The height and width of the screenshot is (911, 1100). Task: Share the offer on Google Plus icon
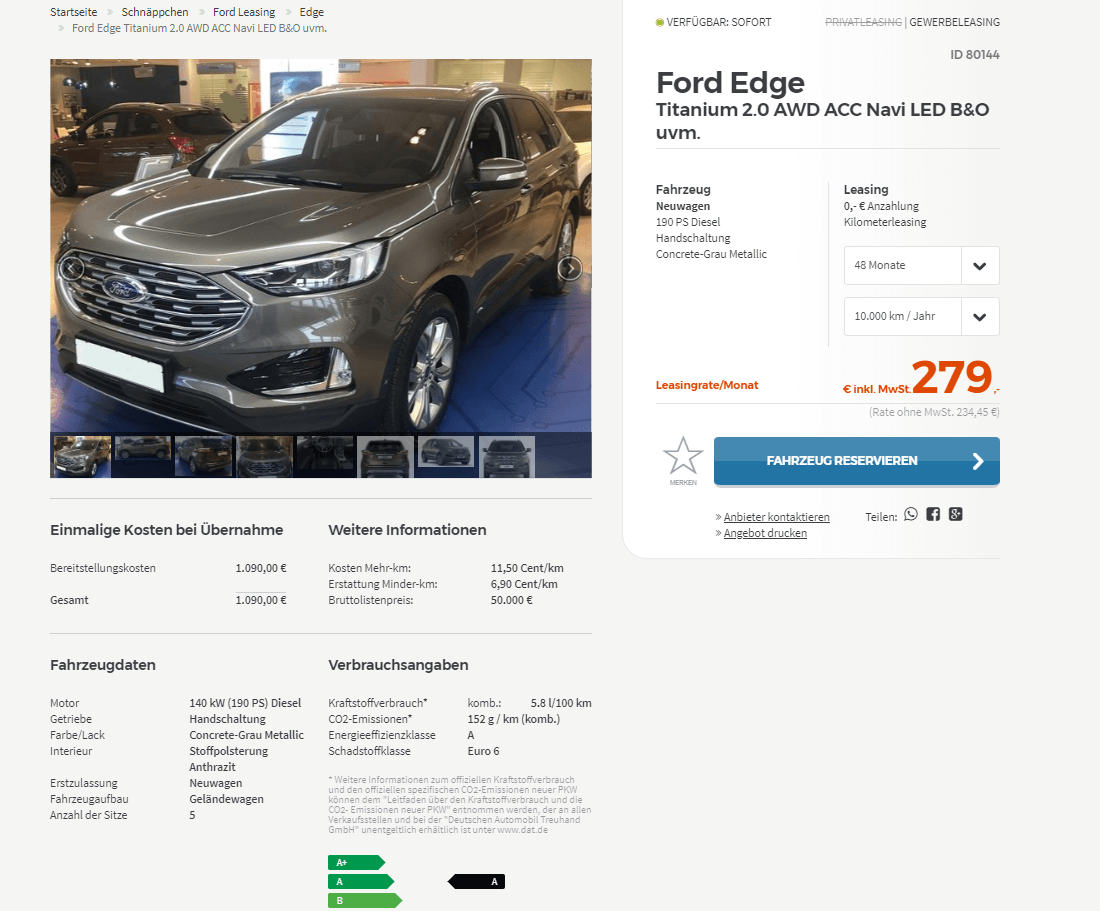click(955, 514)
